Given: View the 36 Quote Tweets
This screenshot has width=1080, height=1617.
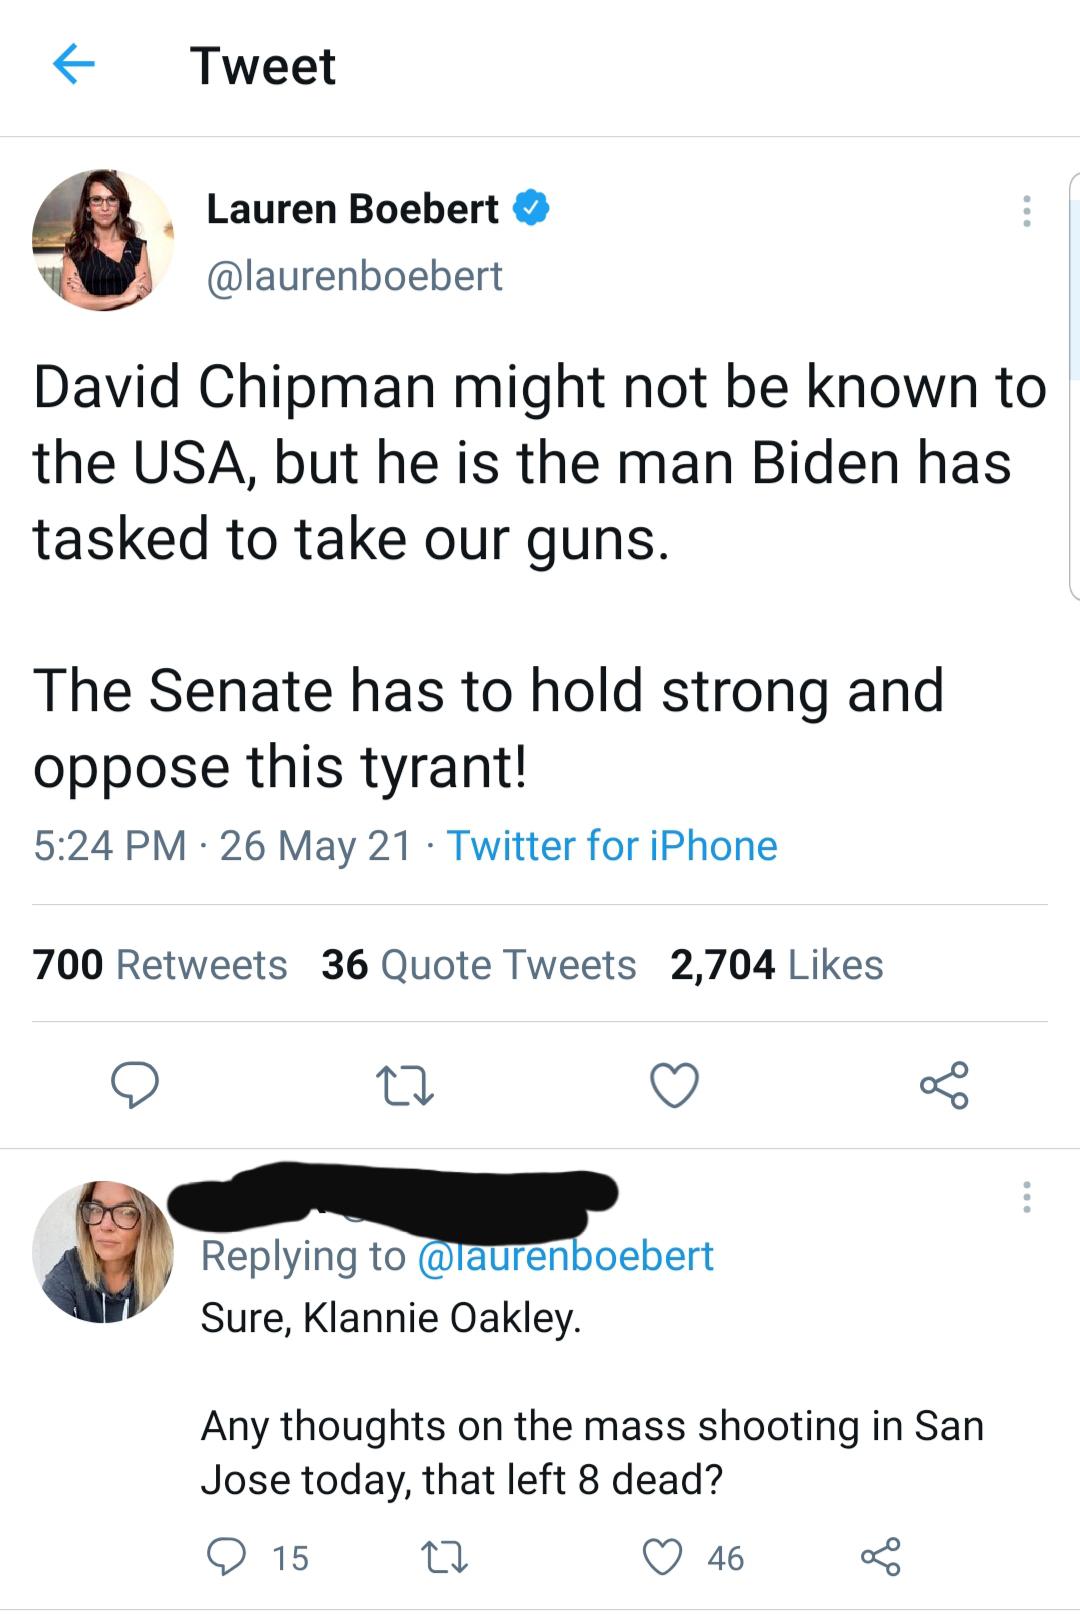Looking at the screenshot, I should pyautogui.click(x=478, y=965).
